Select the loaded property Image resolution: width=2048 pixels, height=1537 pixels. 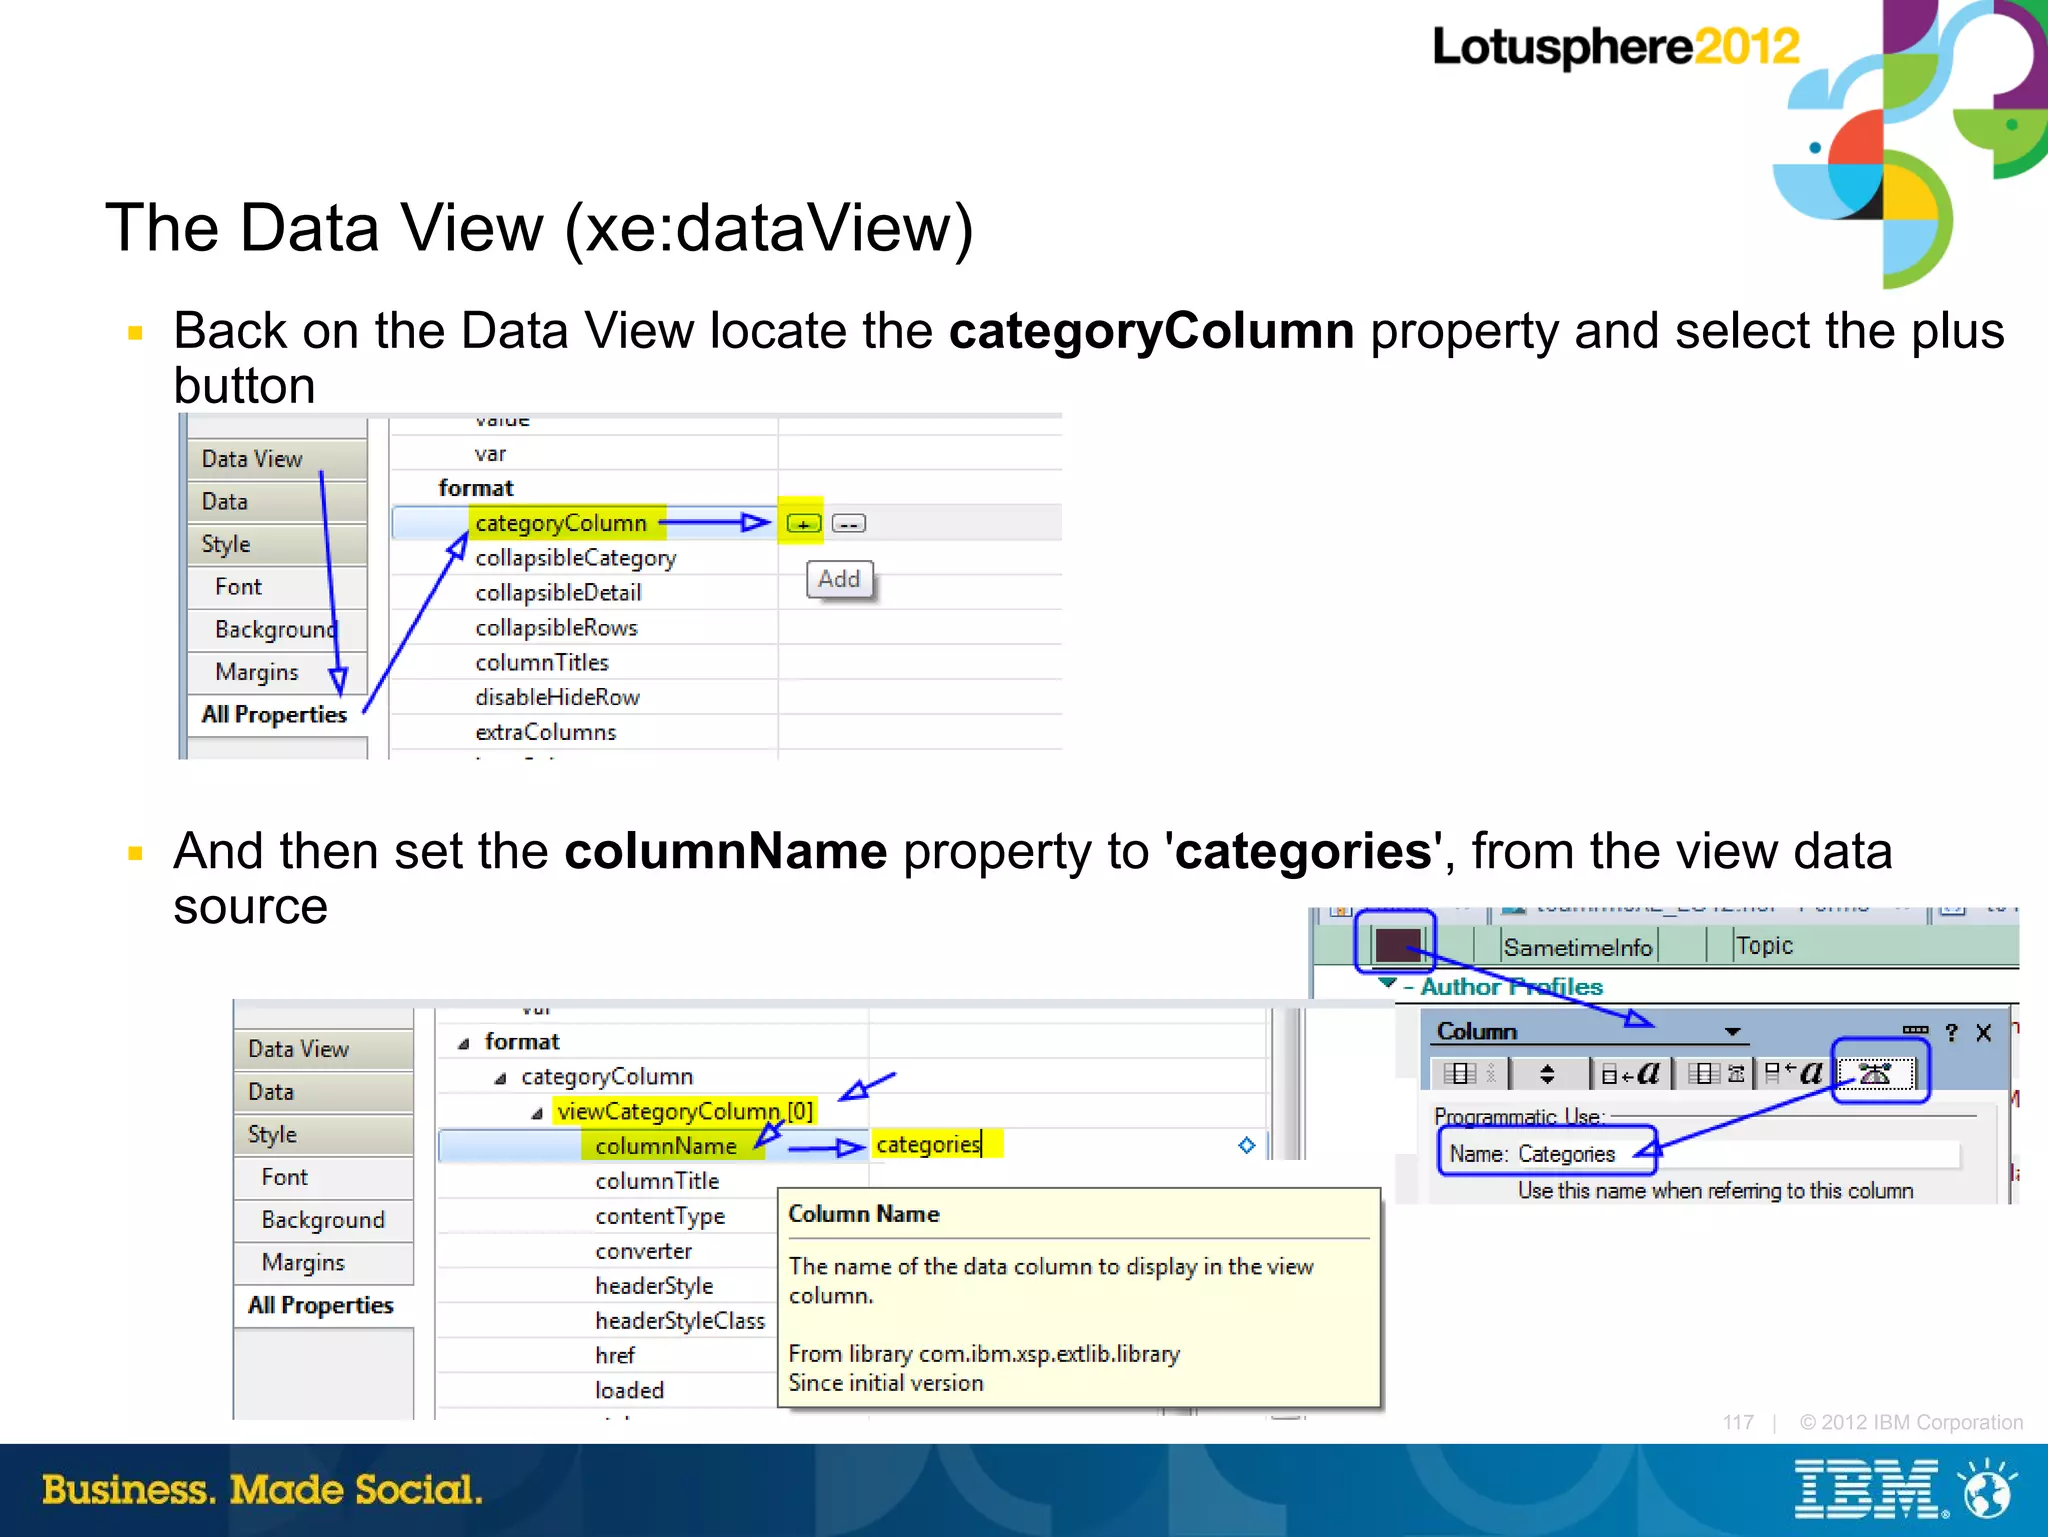coord(629,1391)
